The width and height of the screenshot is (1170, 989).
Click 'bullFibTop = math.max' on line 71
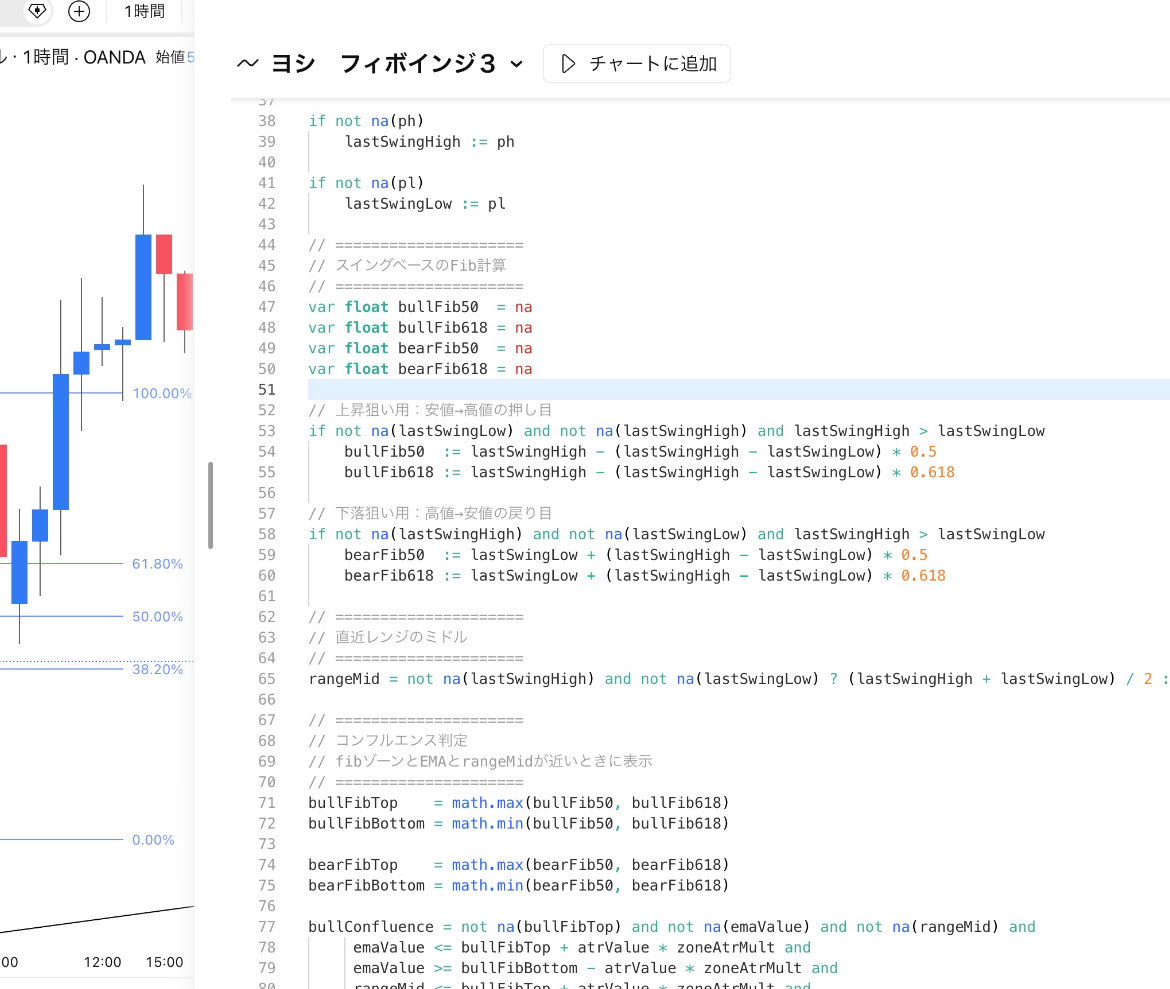click(x=519, y=803)
